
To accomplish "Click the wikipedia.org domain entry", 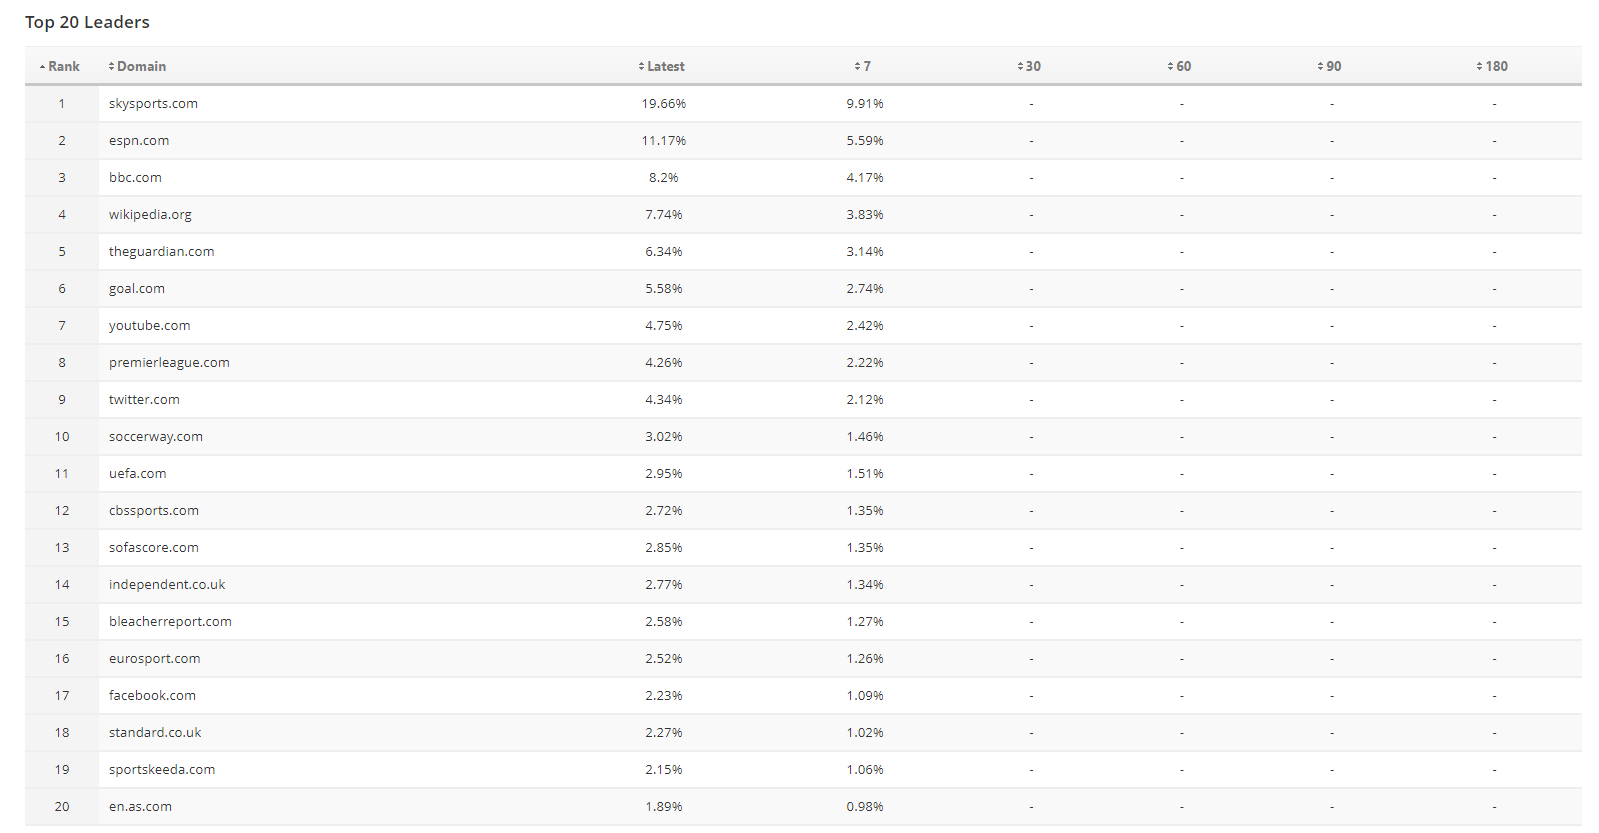I will (150, 215).
